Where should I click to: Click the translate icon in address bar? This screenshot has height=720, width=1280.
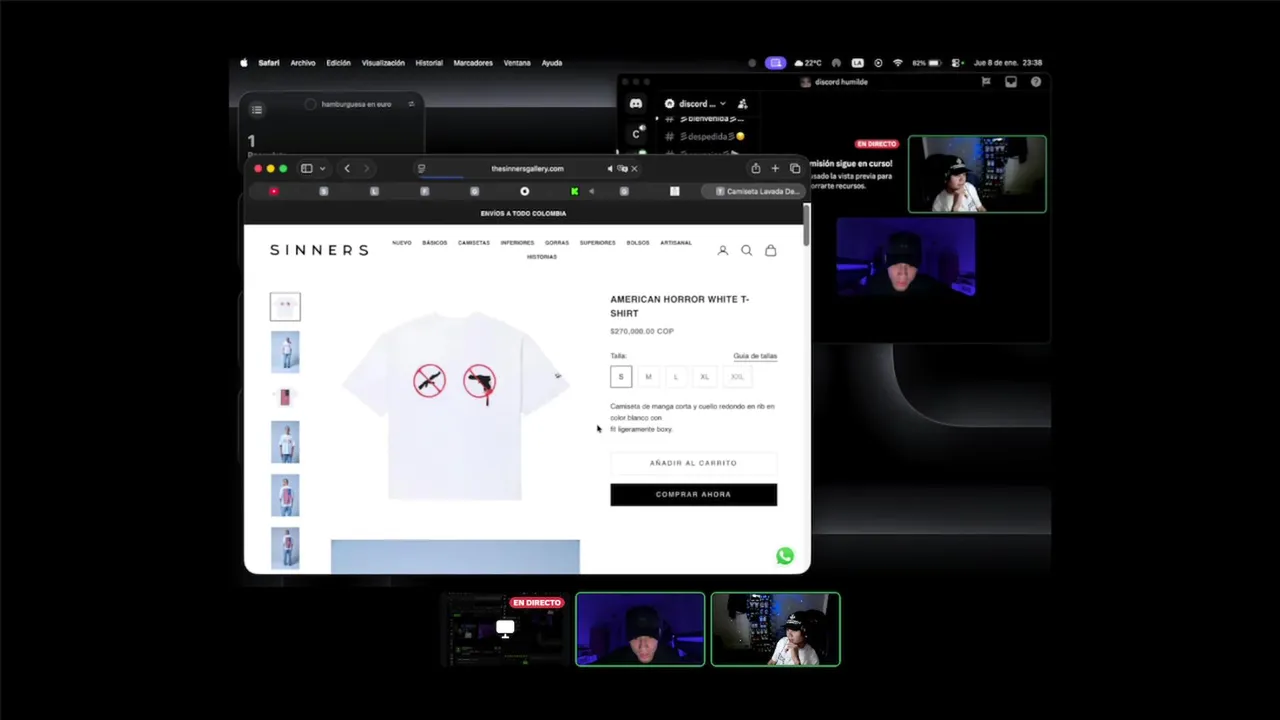point(622,168)
